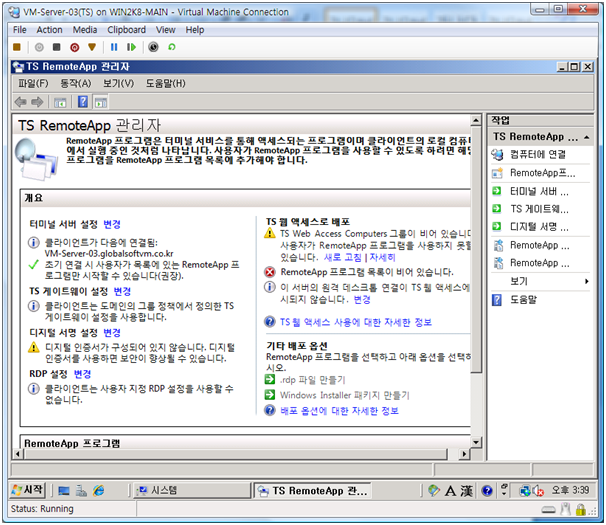Click 변경 next to RDP 설정
This screenshot has height=525, width=606.
coord(82,374)
